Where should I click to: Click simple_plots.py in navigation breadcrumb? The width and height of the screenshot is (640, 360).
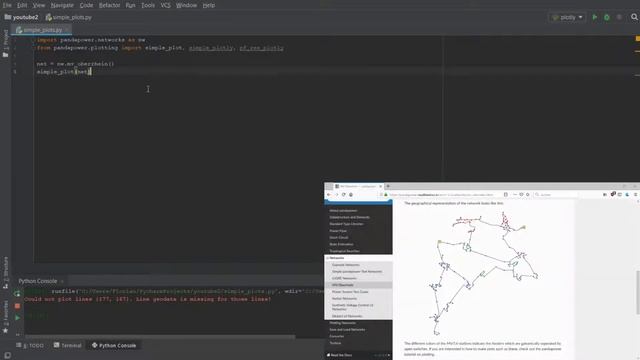click(x=69, y=17)
